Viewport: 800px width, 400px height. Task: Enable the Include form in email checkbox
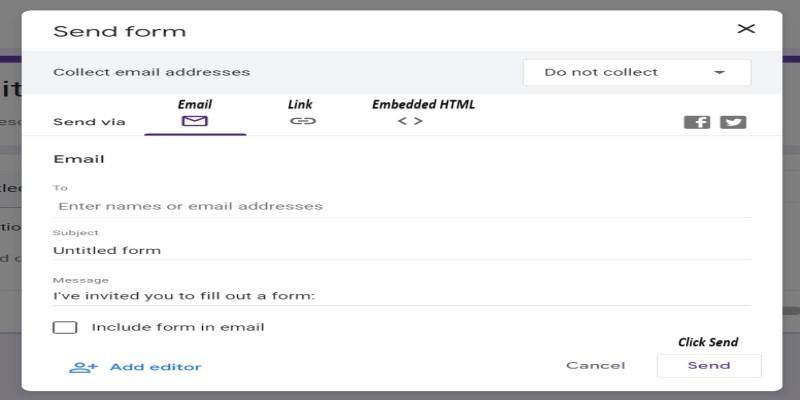coord(65,327)
